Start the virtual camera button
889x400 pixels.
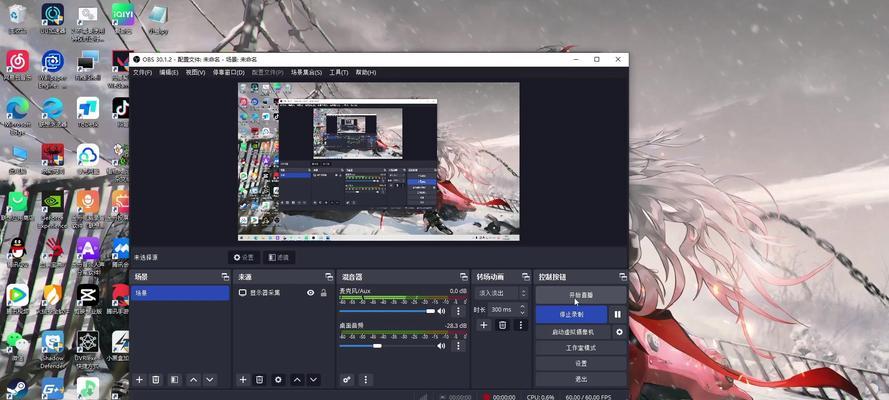coord(573,332)
